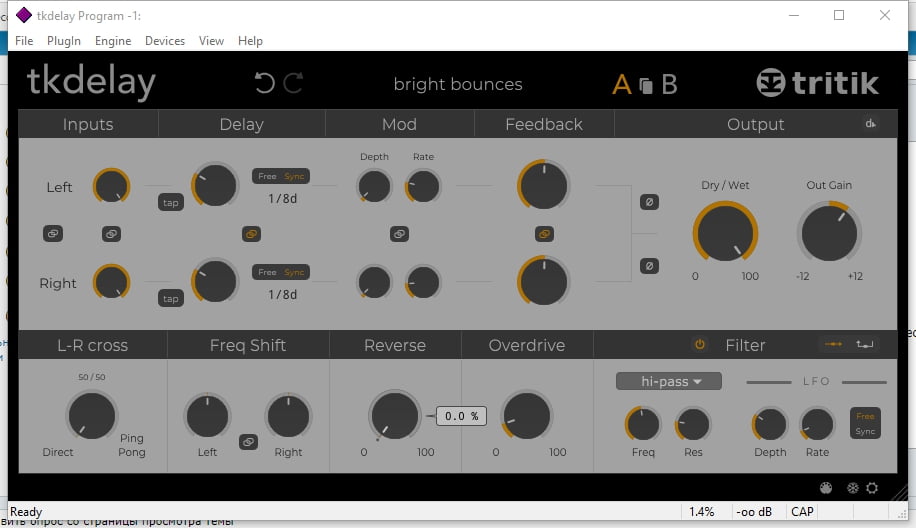The height and width of the screenshot is (528, 916).
Task: Click the Left Mod Depth knob
Action: coord(374,187)
